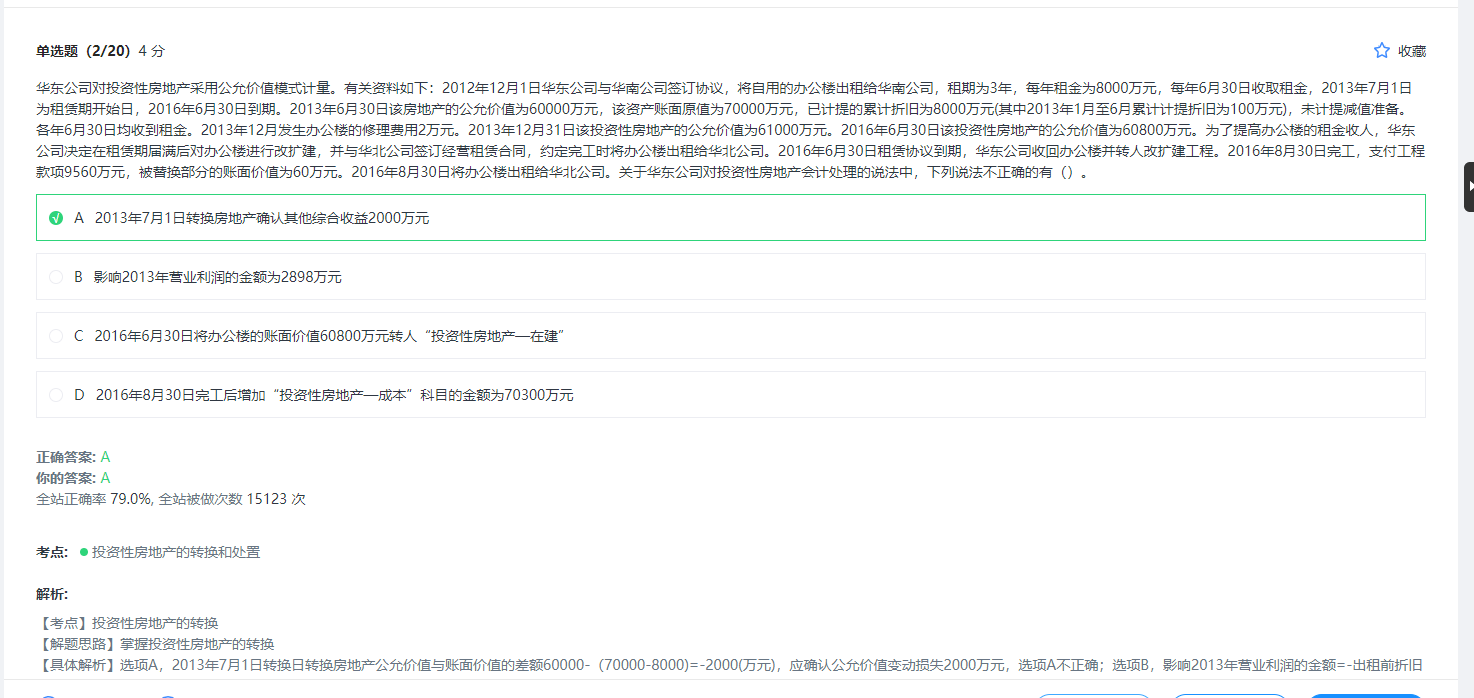This screenshot has height=698, width=1474.
Task: Pick the answer mentioning 70300万元
Action: point(334,395)
